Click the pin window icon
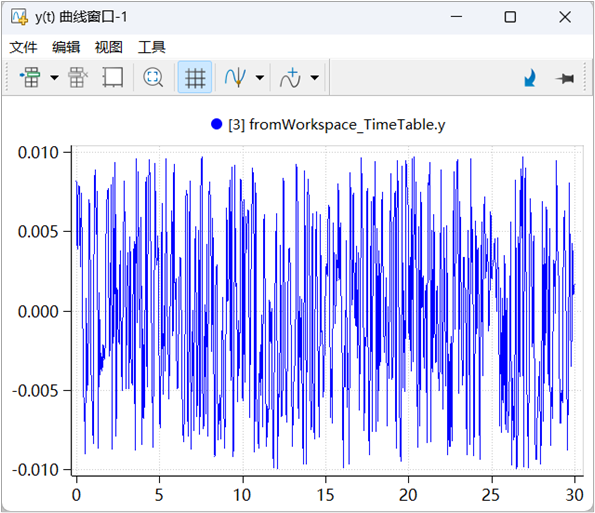This screenshot has height=513, width=595. coord(565,79)
